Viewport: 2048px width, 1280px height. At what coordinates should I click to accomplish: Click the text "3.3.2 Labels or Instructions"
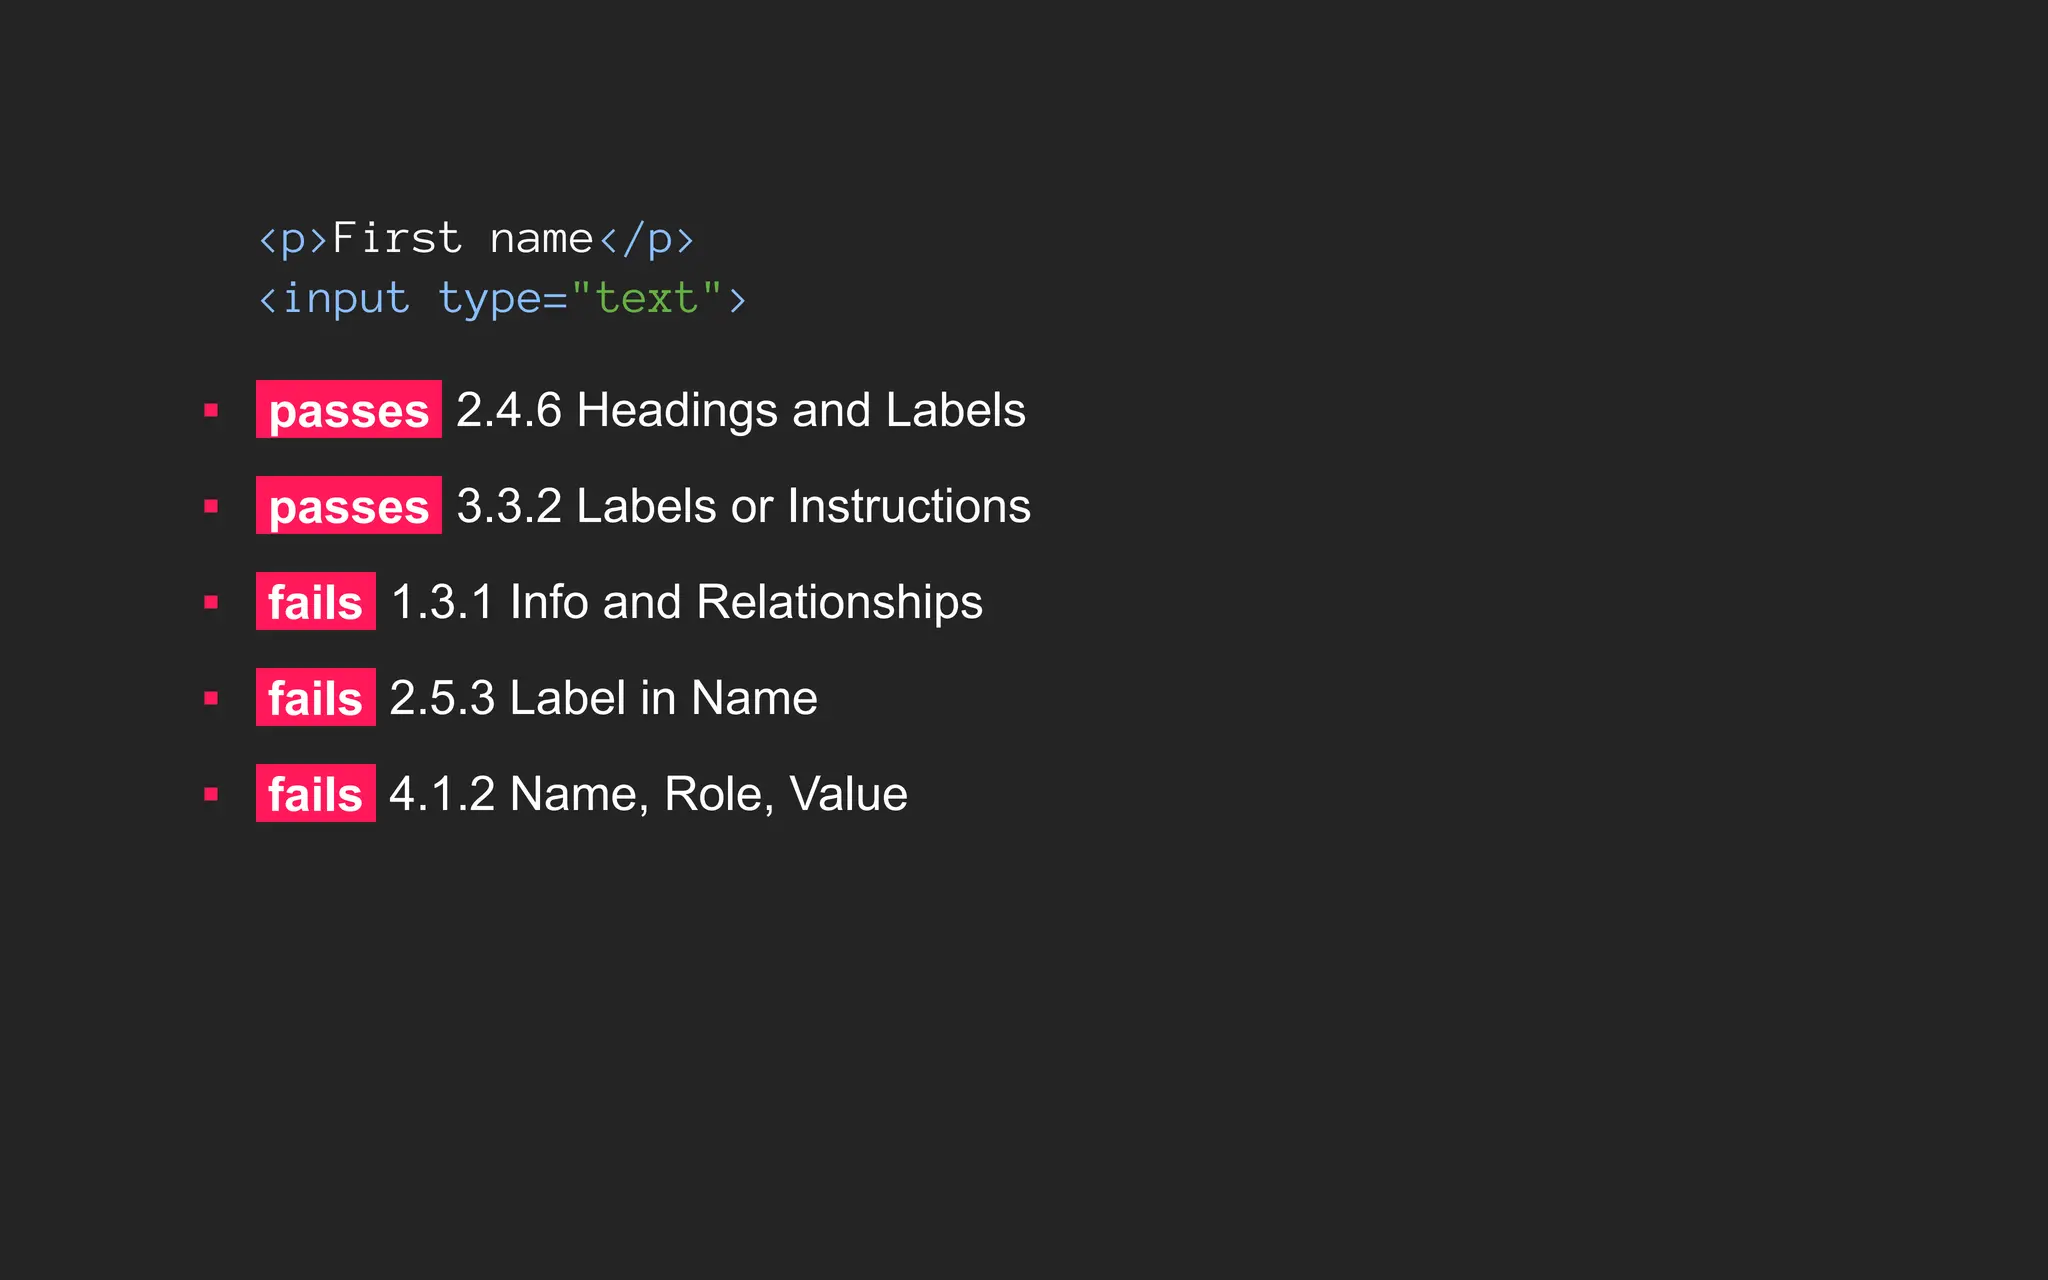pyautogui.click(x=743, y=506)
